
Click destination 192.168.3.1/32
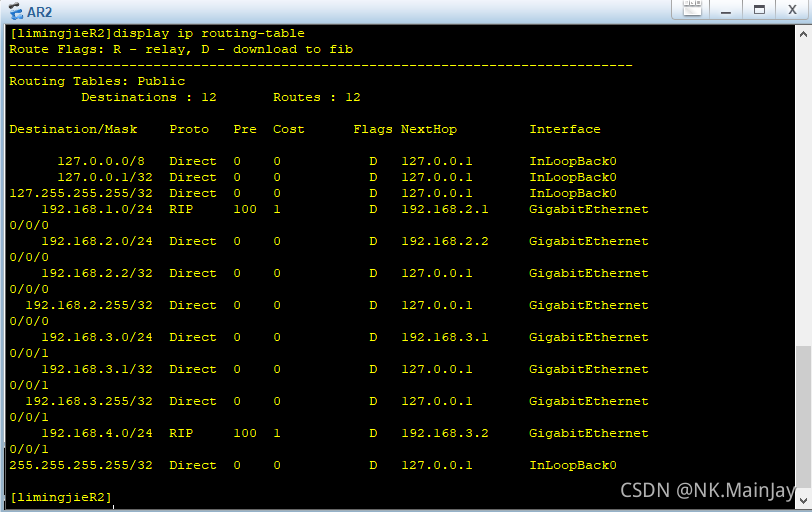click(x=97, y=370)
